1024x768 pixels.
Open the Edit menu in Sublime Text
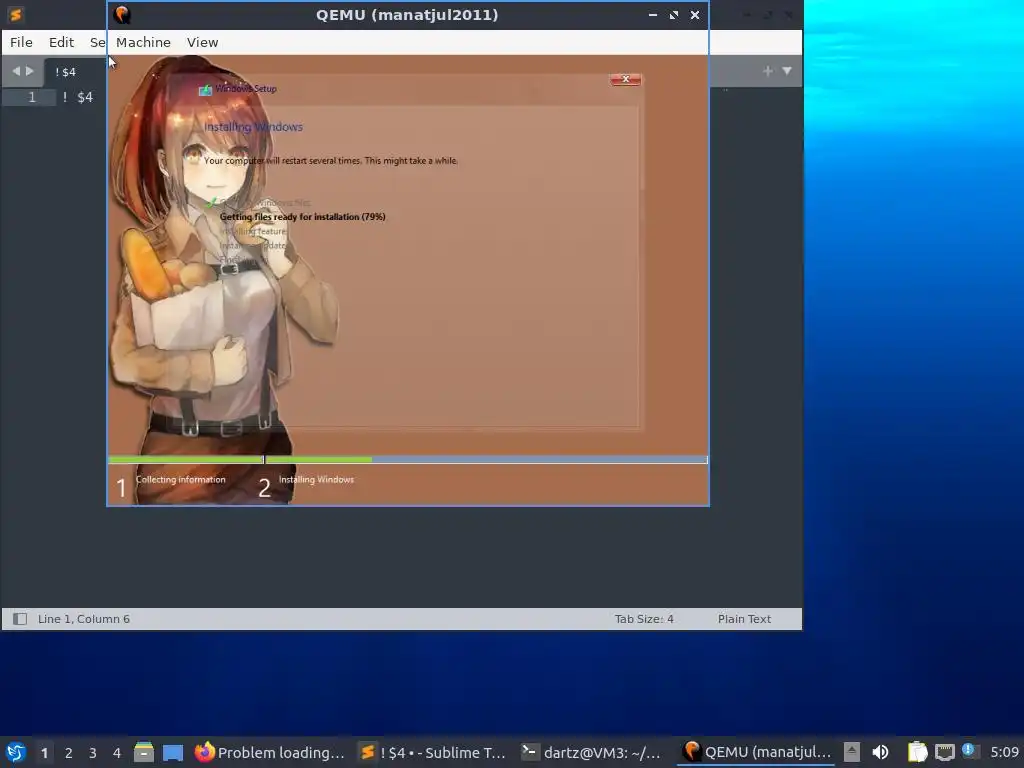click(x=61, y=42)
